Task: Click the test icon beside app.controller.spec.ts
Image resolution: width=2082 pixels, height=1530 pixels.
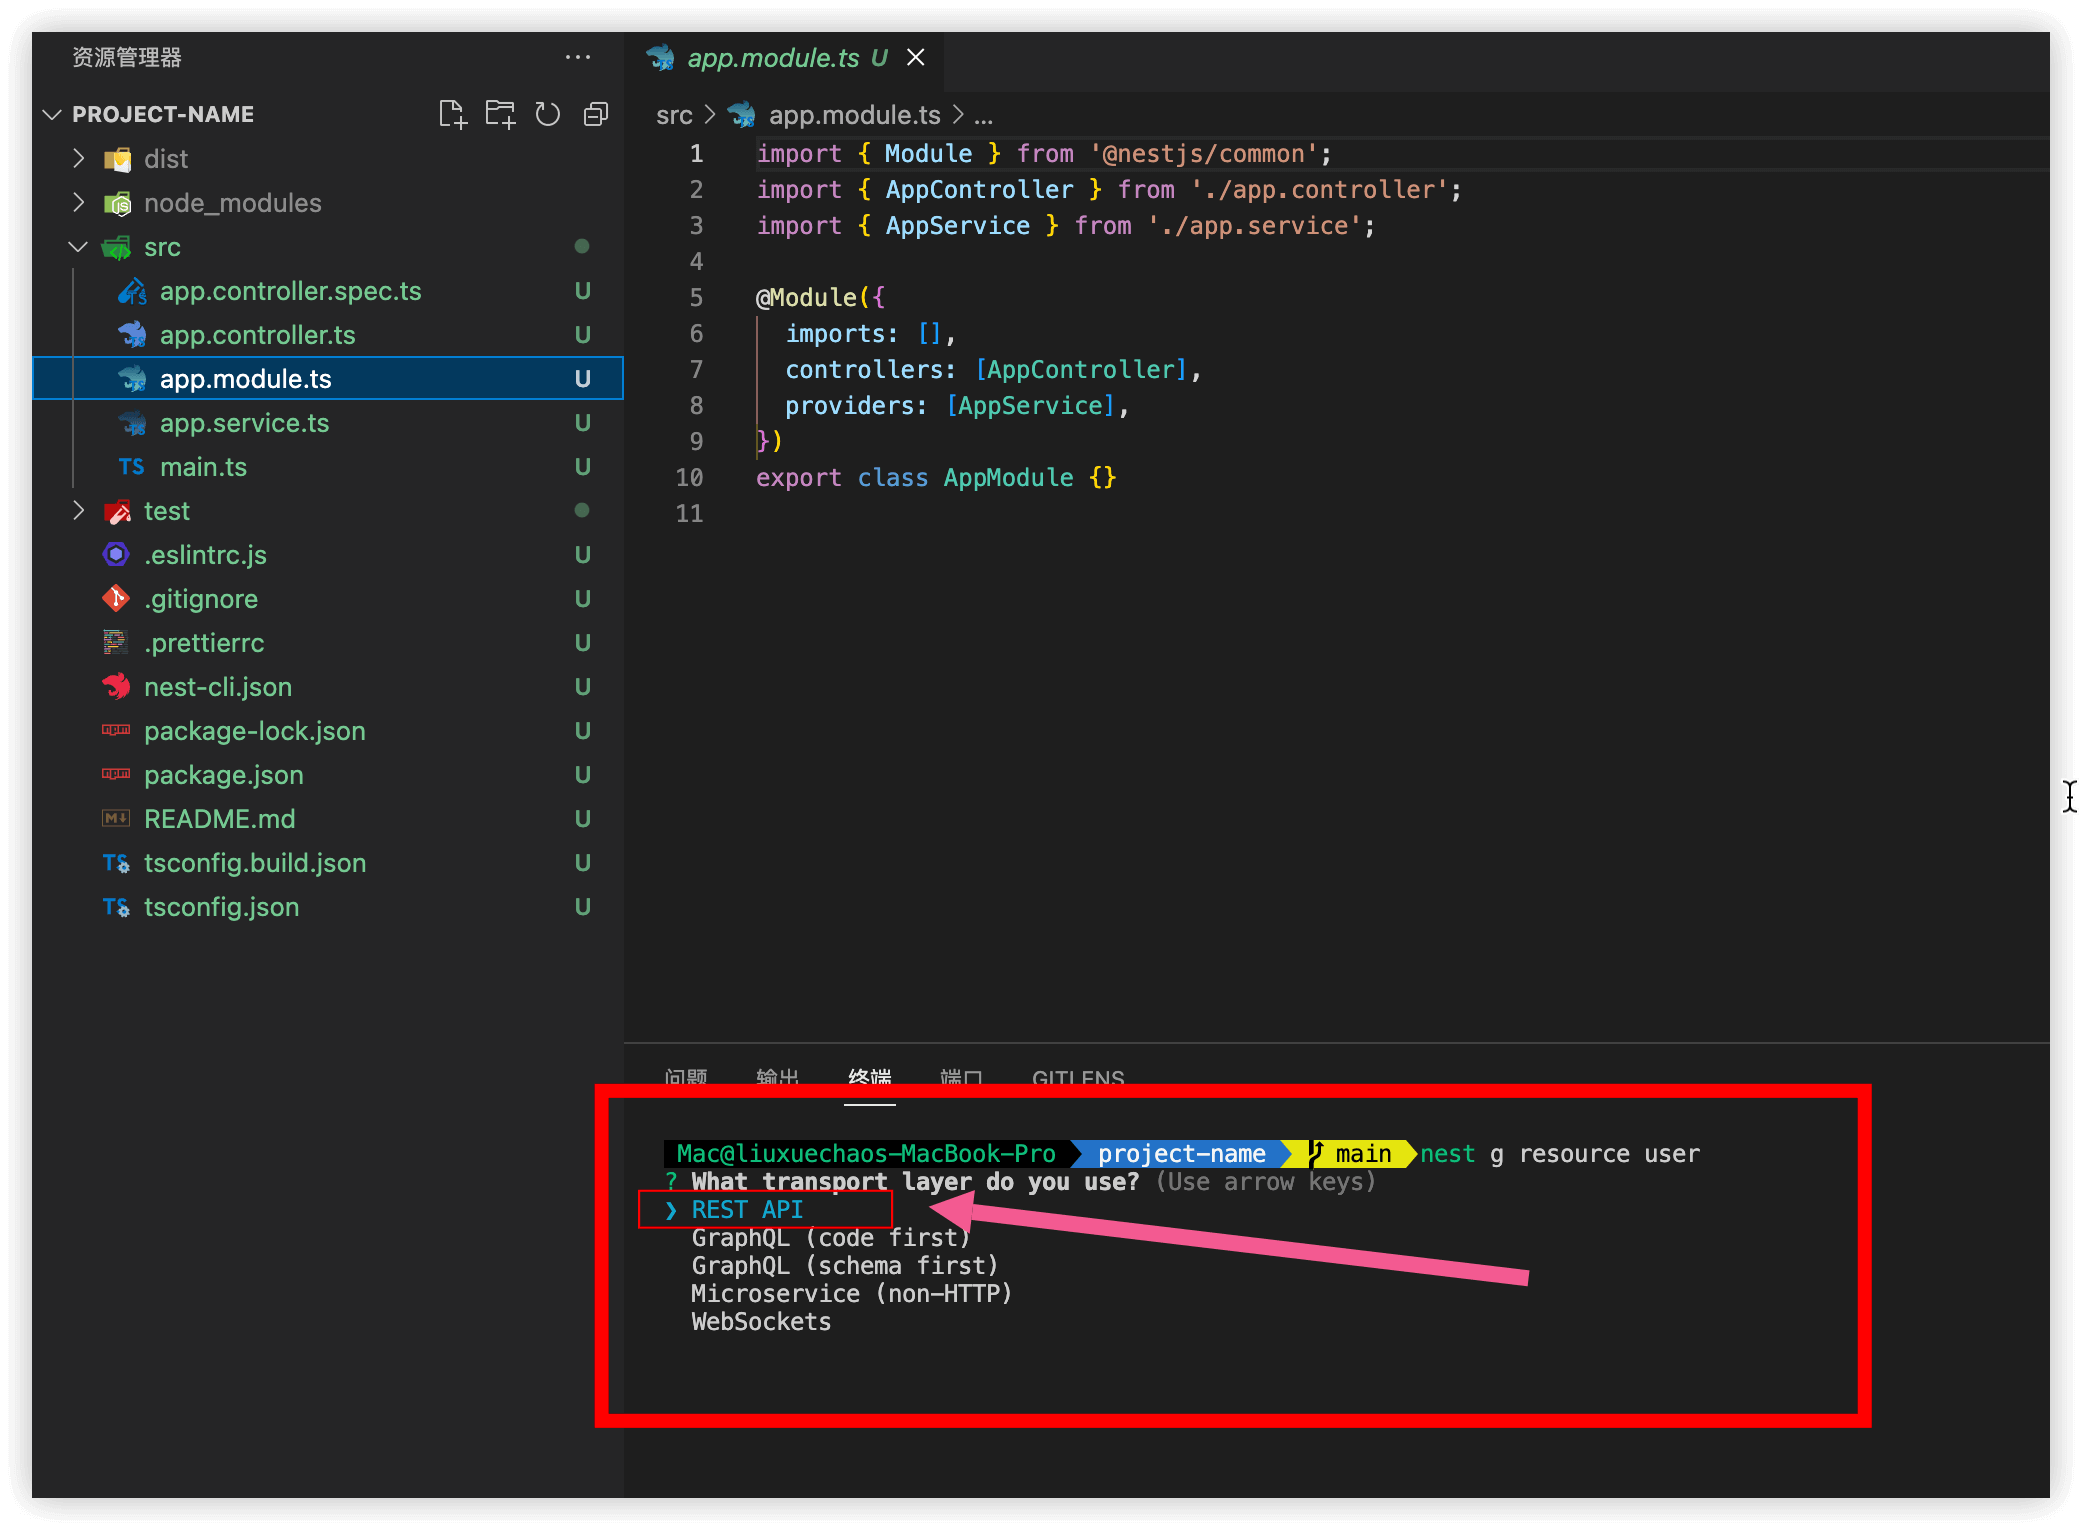Action: (x=132, y=291)
